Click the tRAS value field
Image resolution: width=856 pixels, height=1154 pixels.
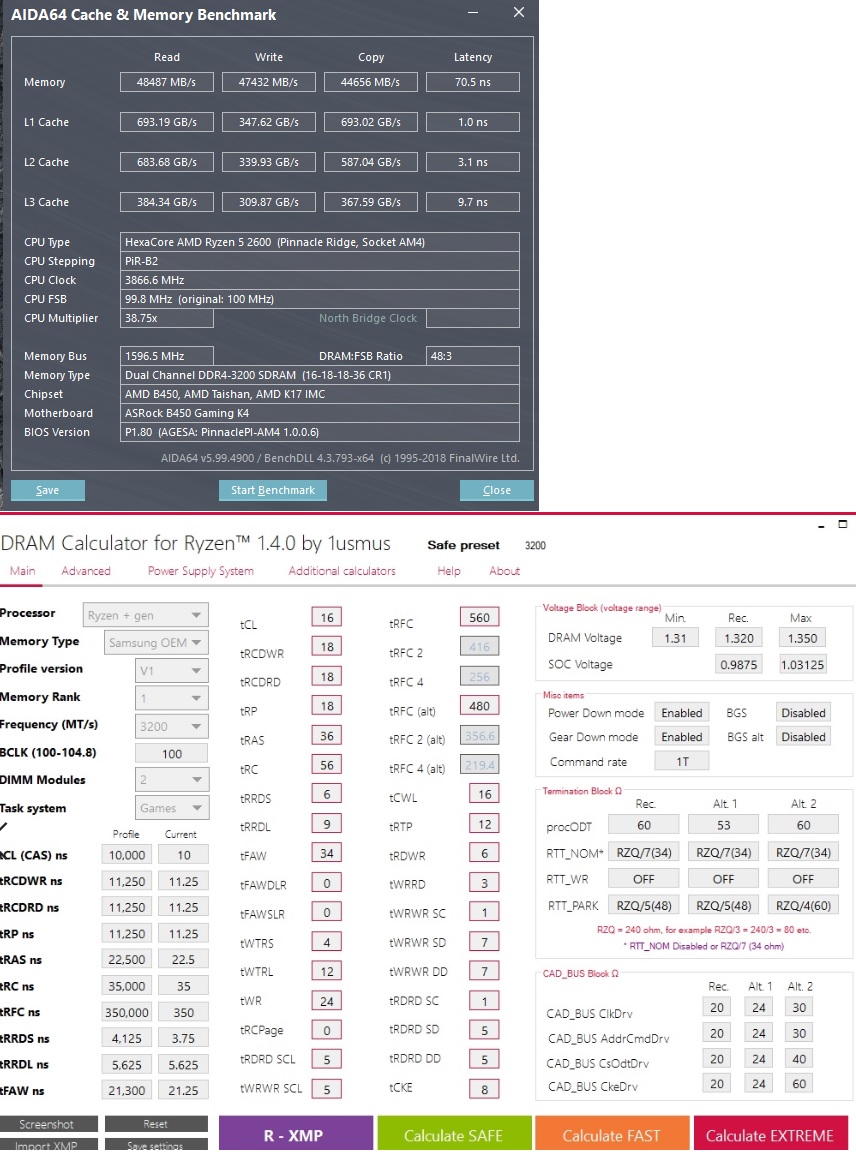point(327,736)
